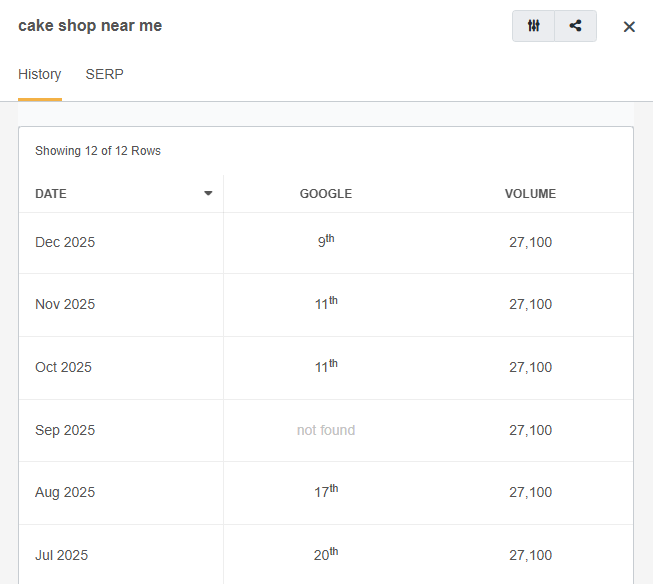Click the Dec 2025 volume 27,100
The width and height of the screenshot is (653, 584).
click(530, 242)
